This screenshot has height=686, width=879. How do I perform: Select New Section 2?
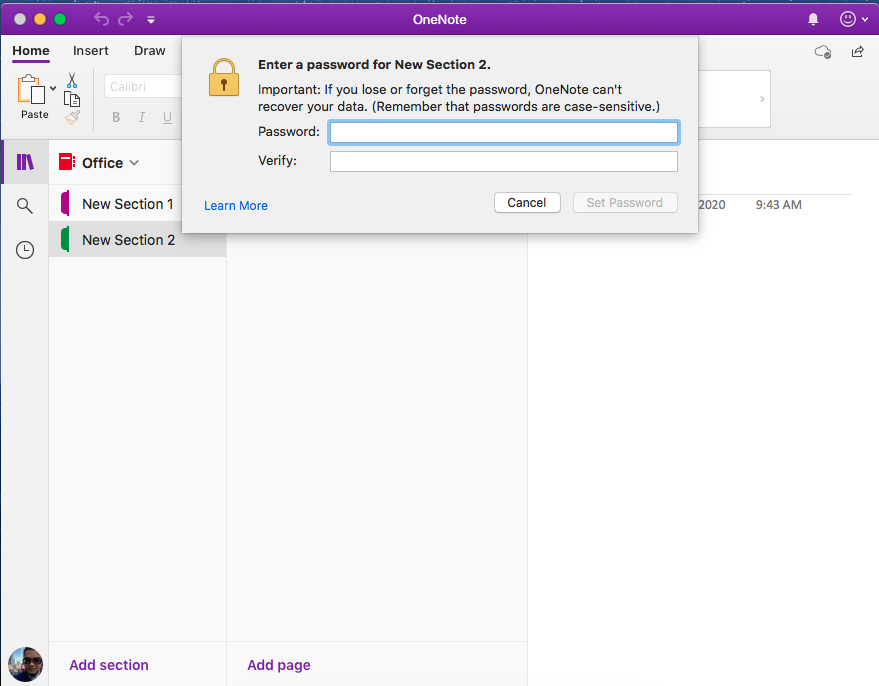point(137,239)
